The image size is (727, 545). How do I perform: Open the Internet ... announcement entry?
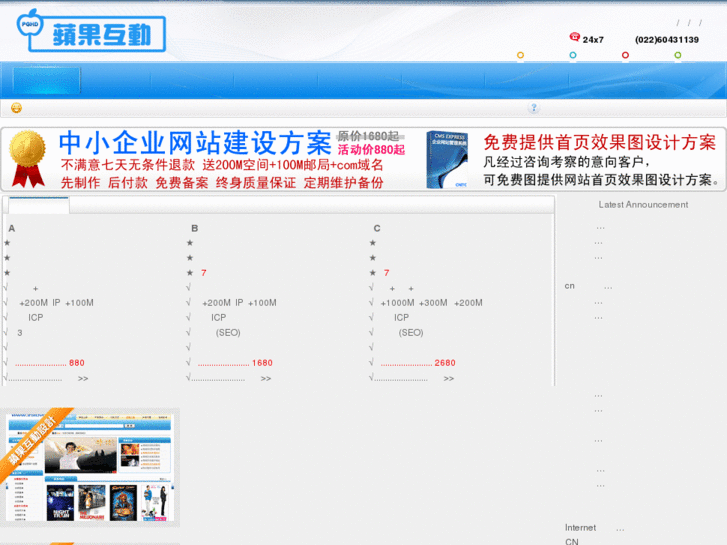(x=594, y=528)
